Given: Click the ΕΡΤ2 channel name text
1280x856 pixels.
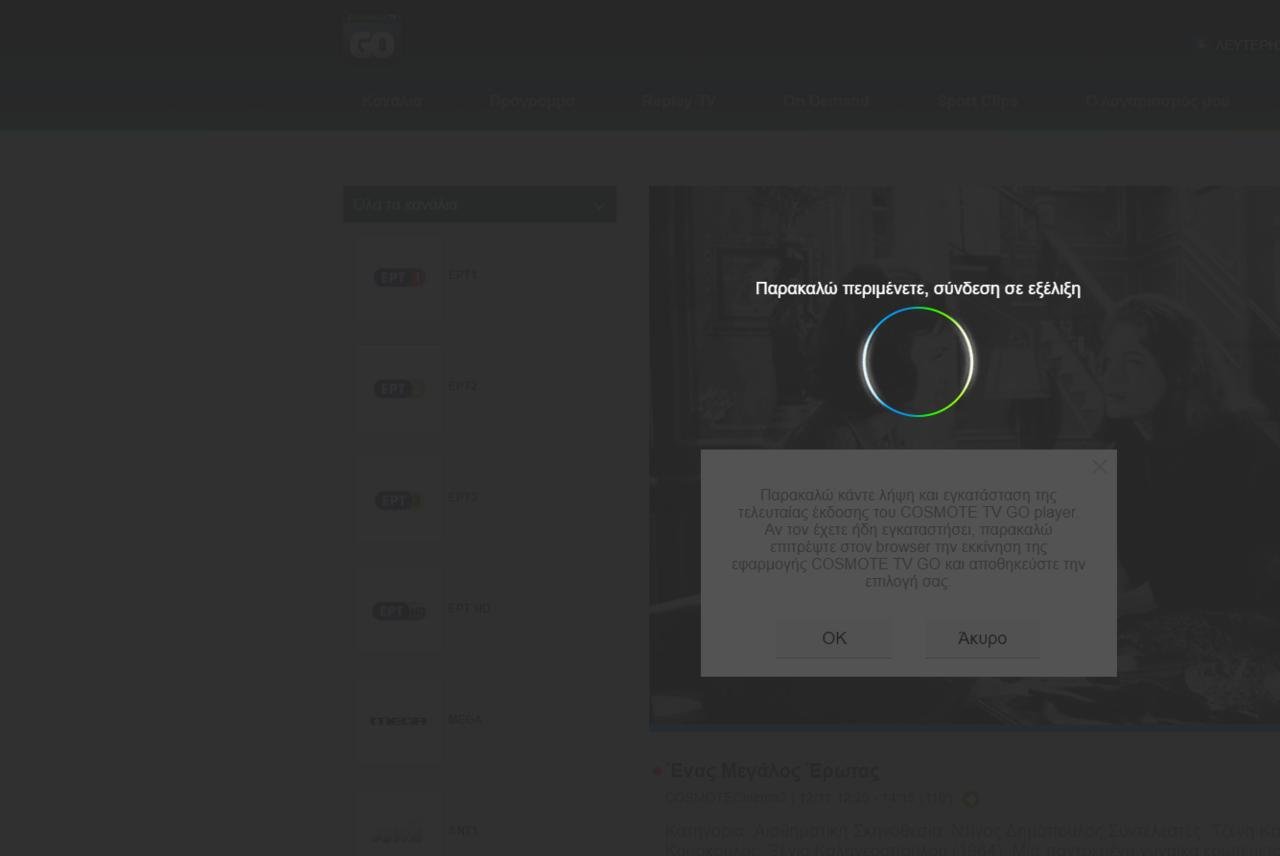Looking at the screenshot, I should (x=463, y=387).
